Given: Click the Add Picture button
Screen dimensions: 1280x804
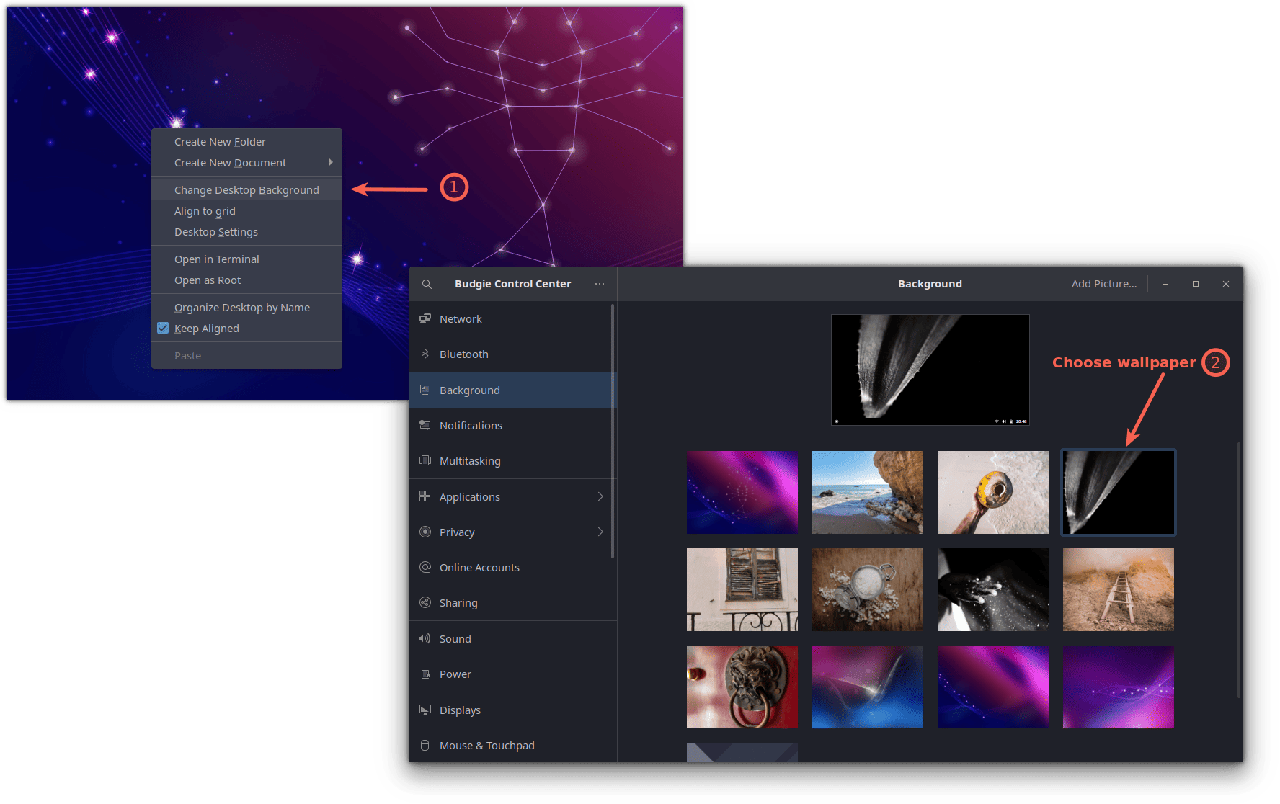Looking at the screenshot, I should tap(1104, 284).
